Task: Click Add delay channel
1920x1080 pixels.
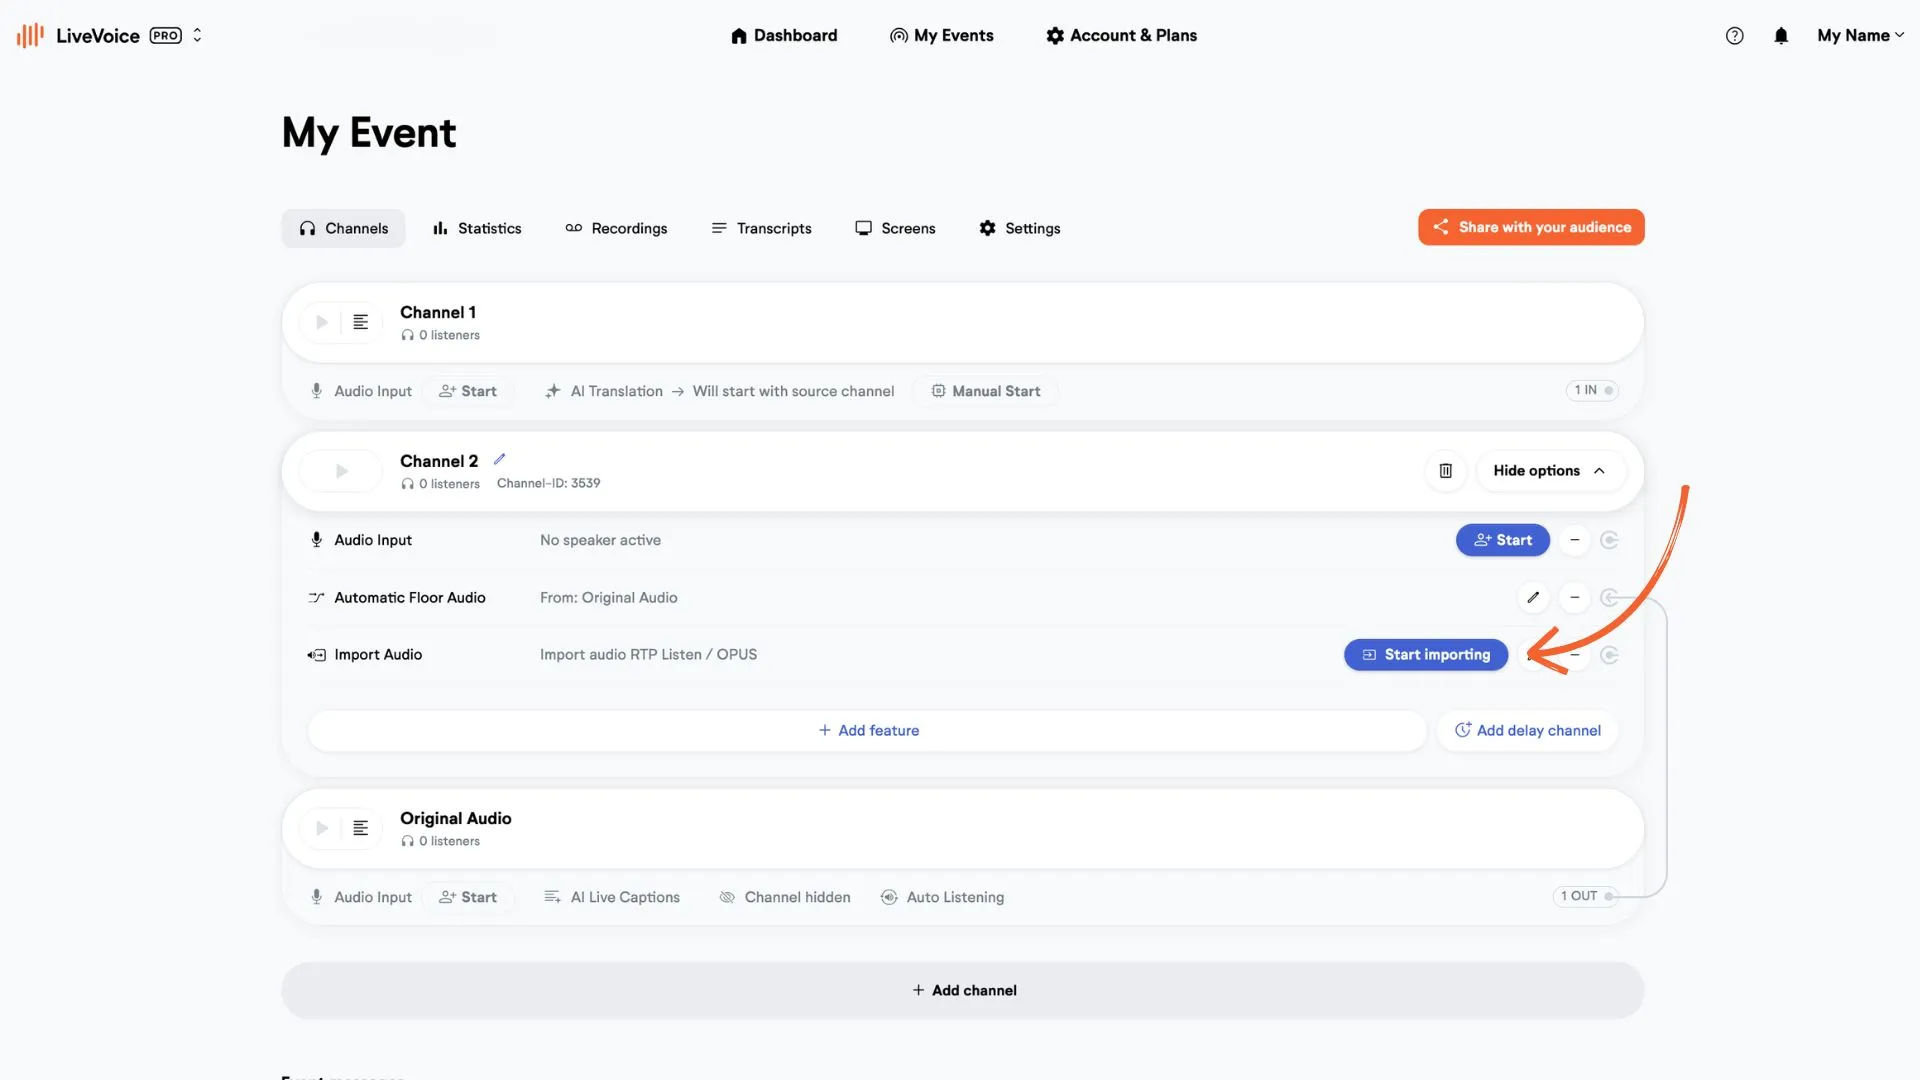Action: point(1527,731)
